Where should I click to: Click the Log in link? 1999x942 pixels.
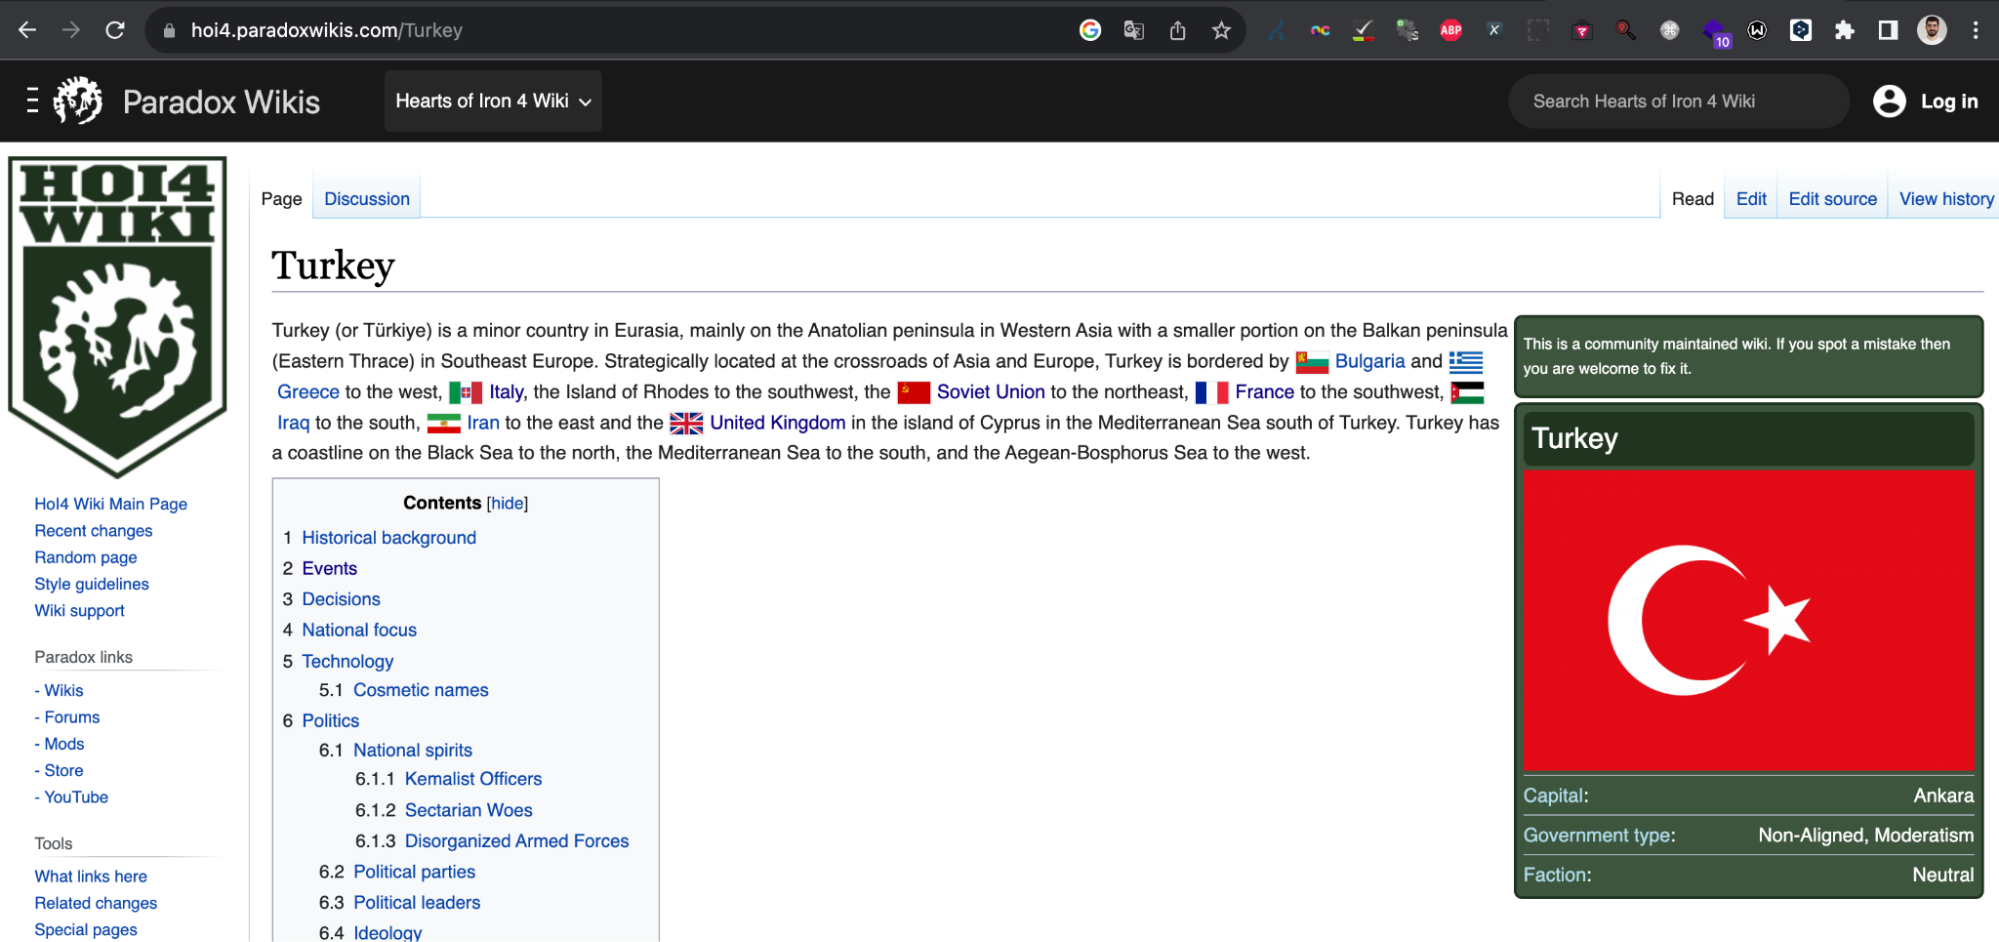coord(1949,101)
